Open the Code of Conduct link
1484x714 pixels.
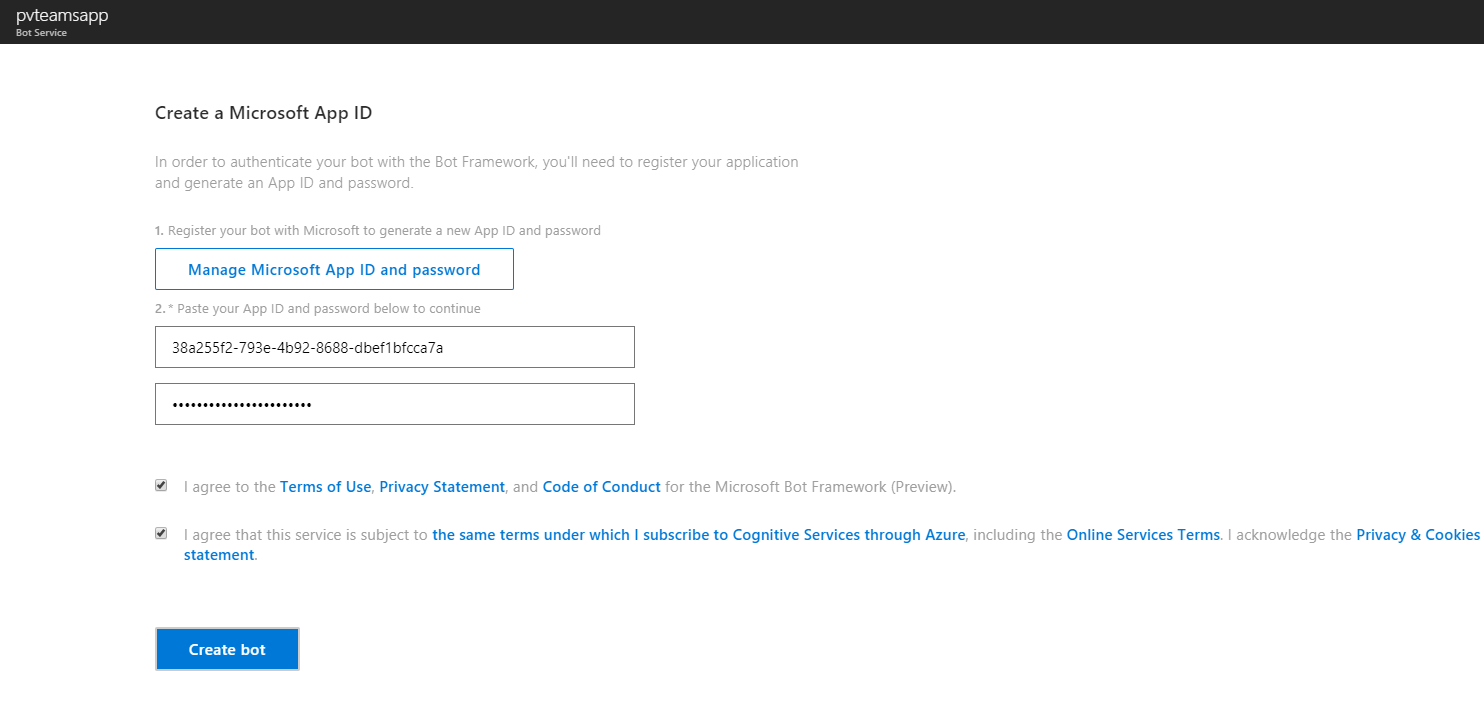point(601,487)
